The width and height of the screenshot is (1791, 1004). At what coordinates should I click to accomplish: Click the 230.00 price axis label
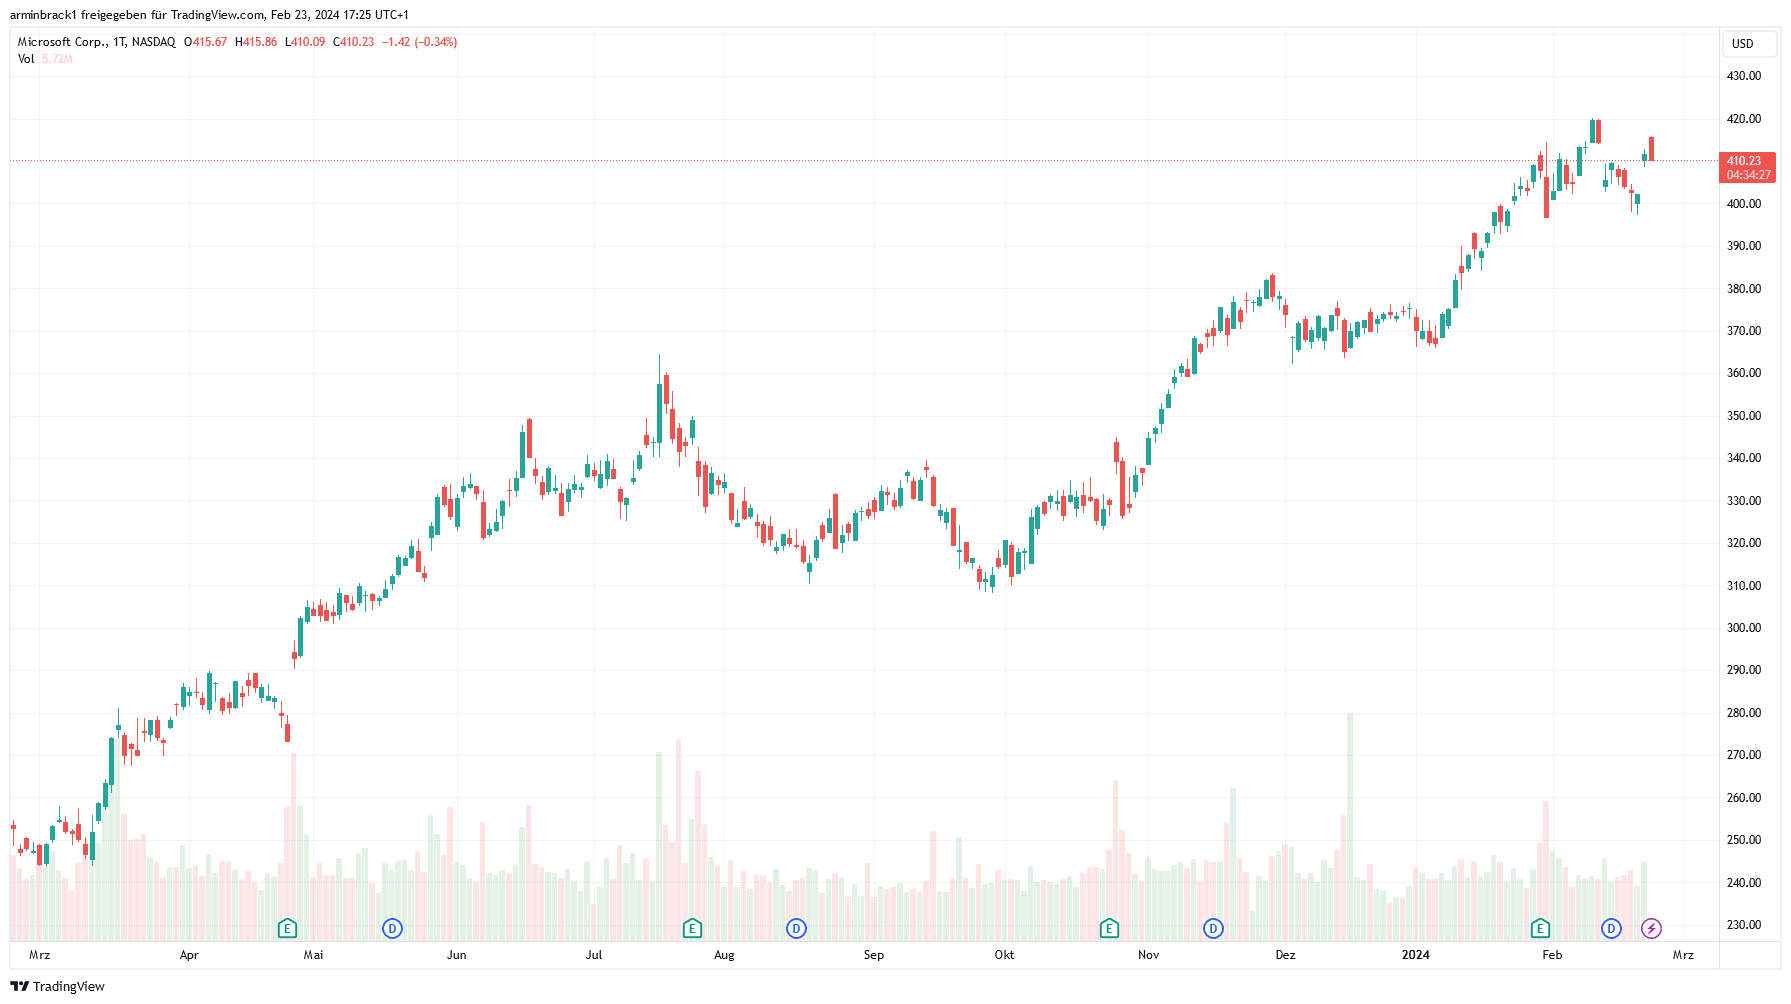tap(1744, 925)
